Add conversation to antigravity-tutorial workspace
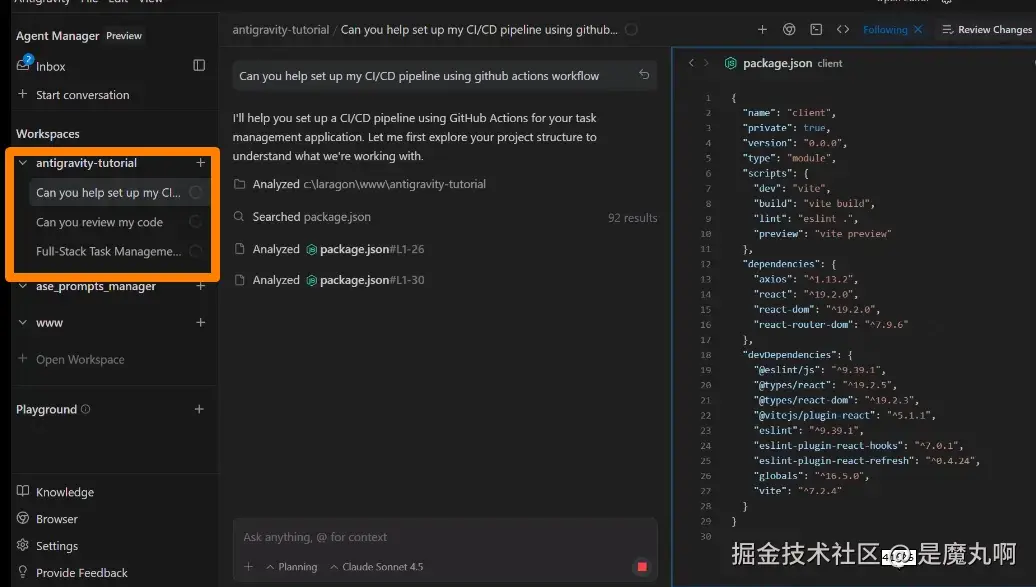The image size is (1036, 587). (200, 163)
